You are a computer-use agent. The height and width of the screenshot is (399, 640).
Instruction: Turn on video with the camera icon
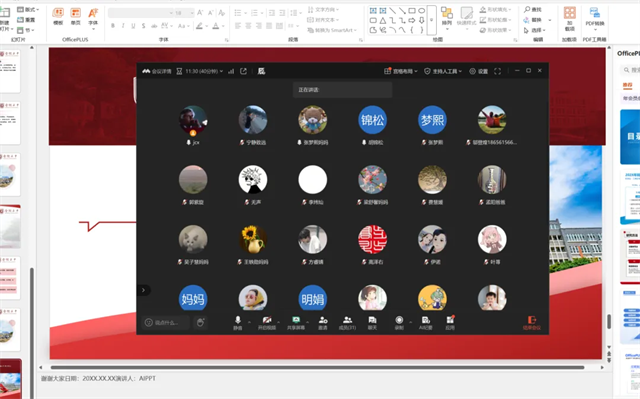point(267,322)
